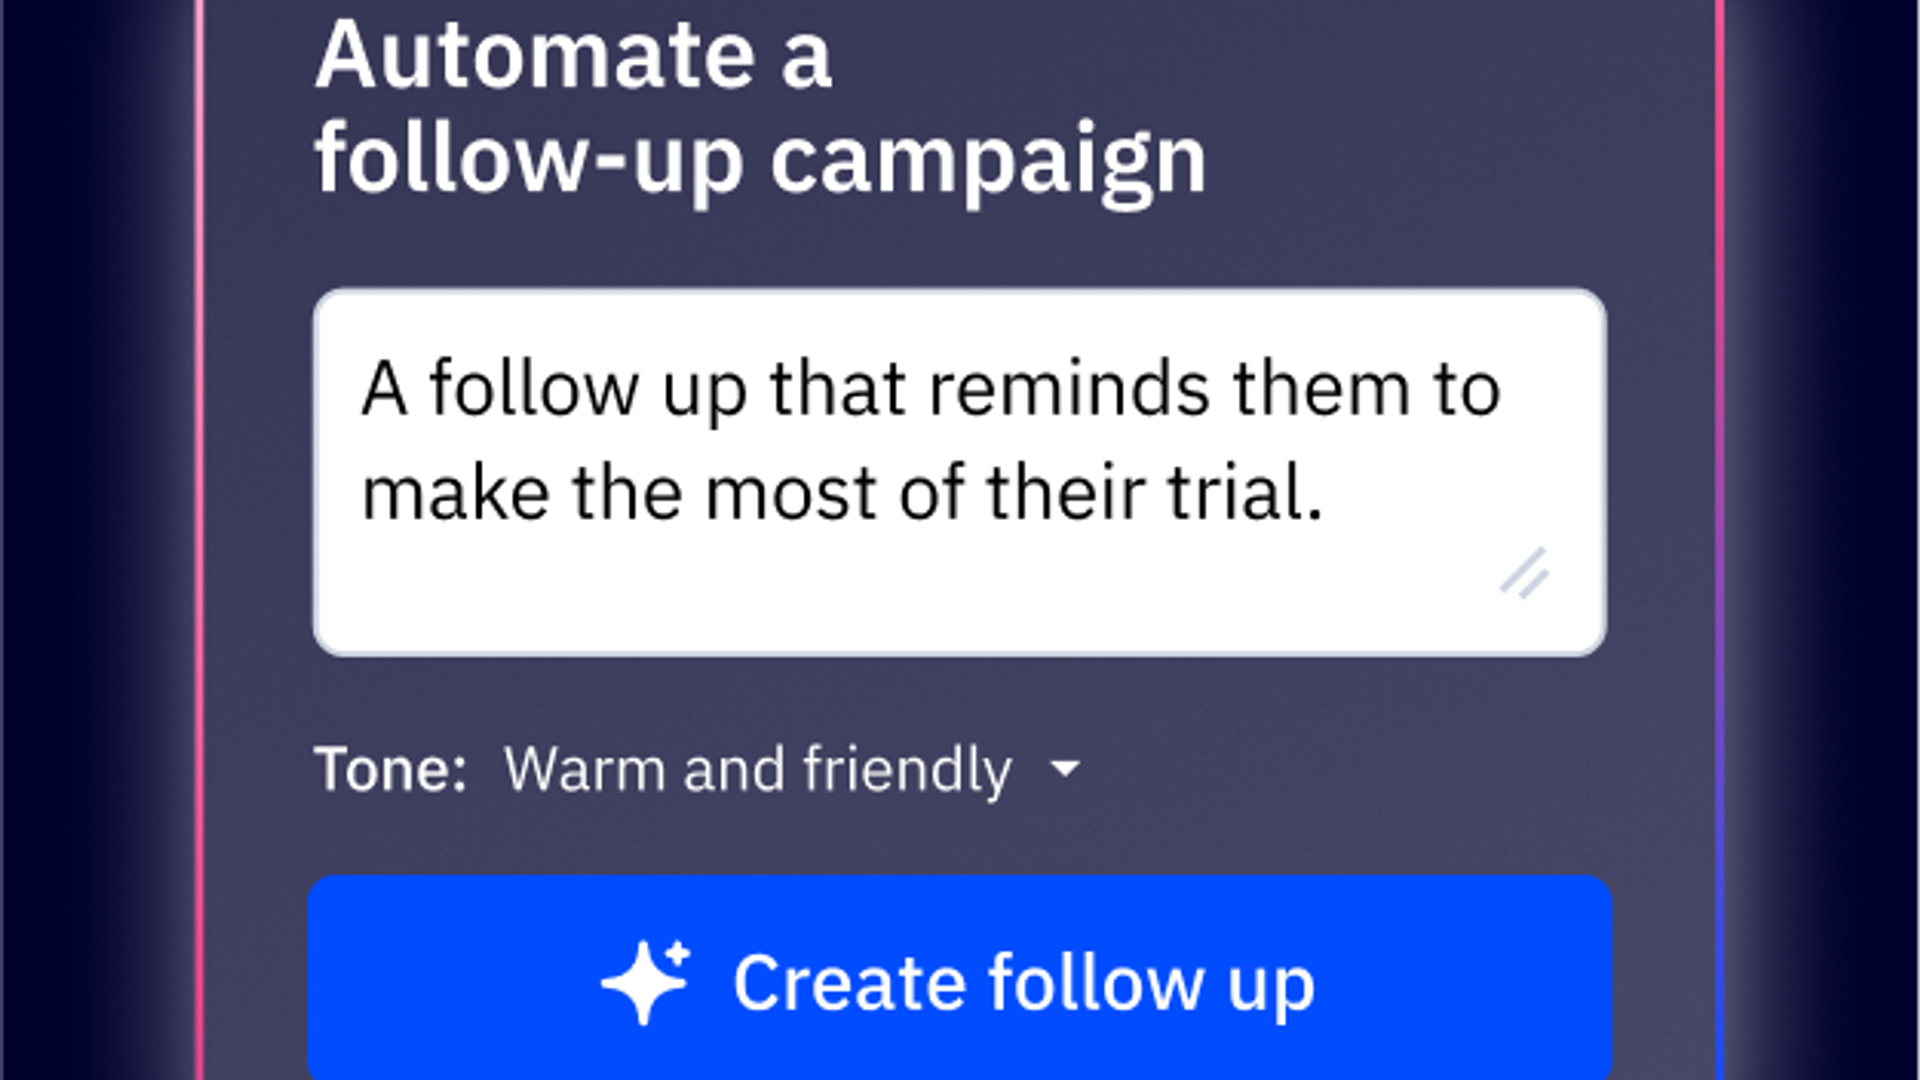The image size is (1920, 1080).
Task: Click the sparkle icon on Create follow up
Action: click(x=646, y=981)
